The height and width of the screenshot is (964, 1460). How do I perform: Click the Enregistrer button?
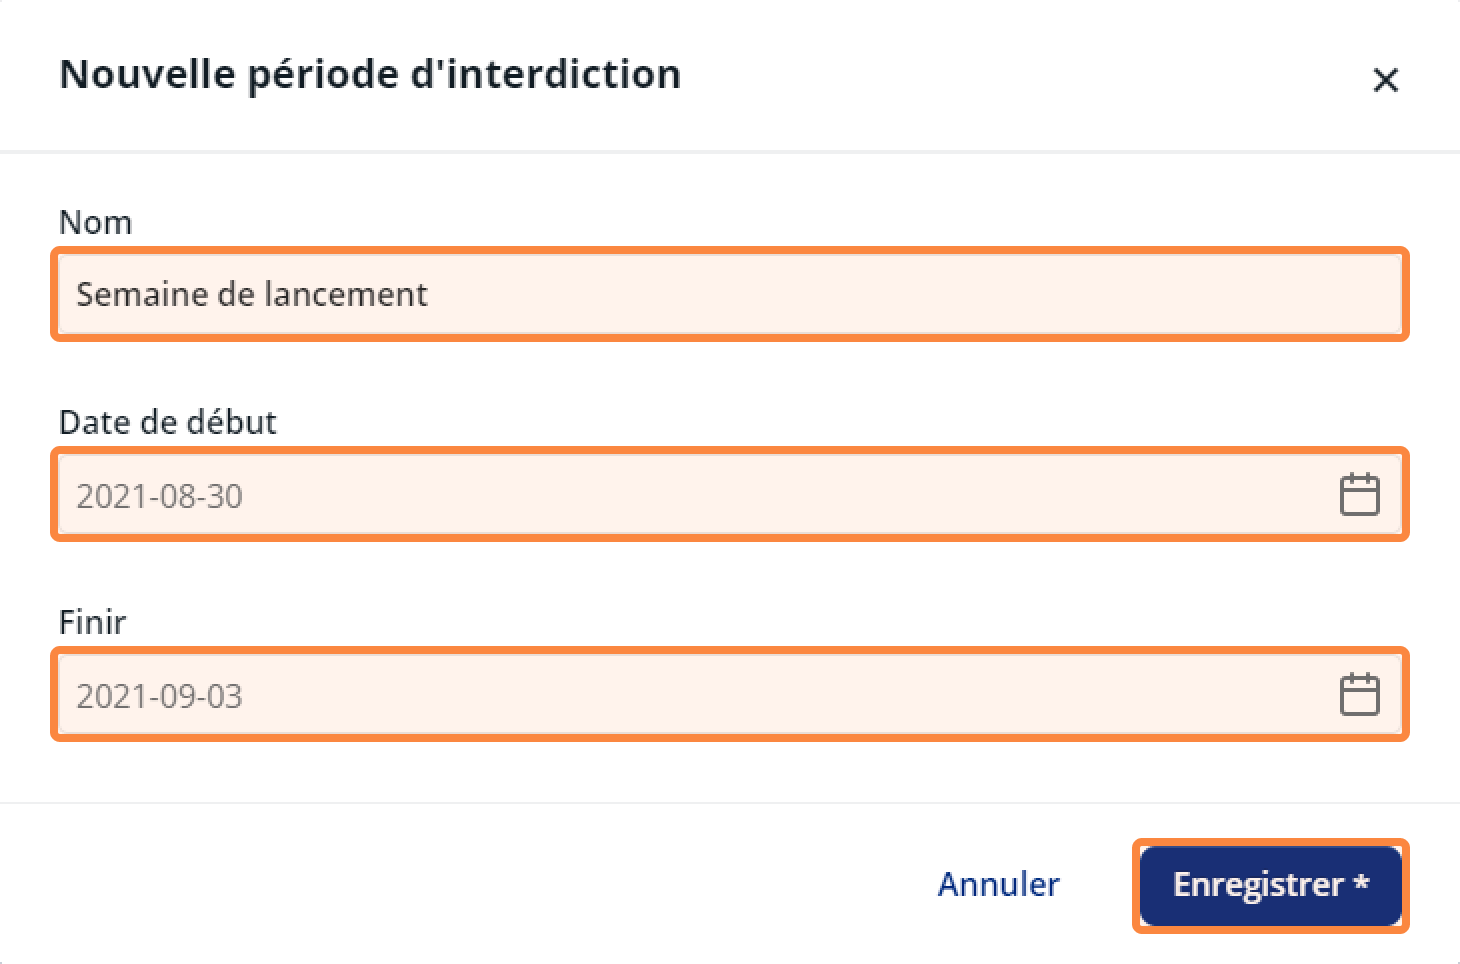point(1270,885)
